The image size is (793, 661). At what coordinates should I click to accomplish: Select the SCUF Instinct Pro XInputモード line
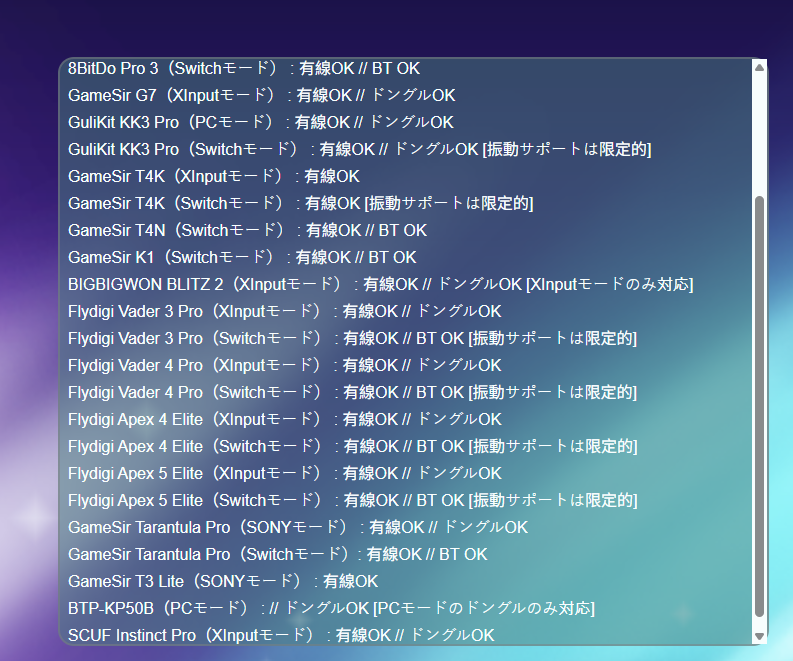281,635
